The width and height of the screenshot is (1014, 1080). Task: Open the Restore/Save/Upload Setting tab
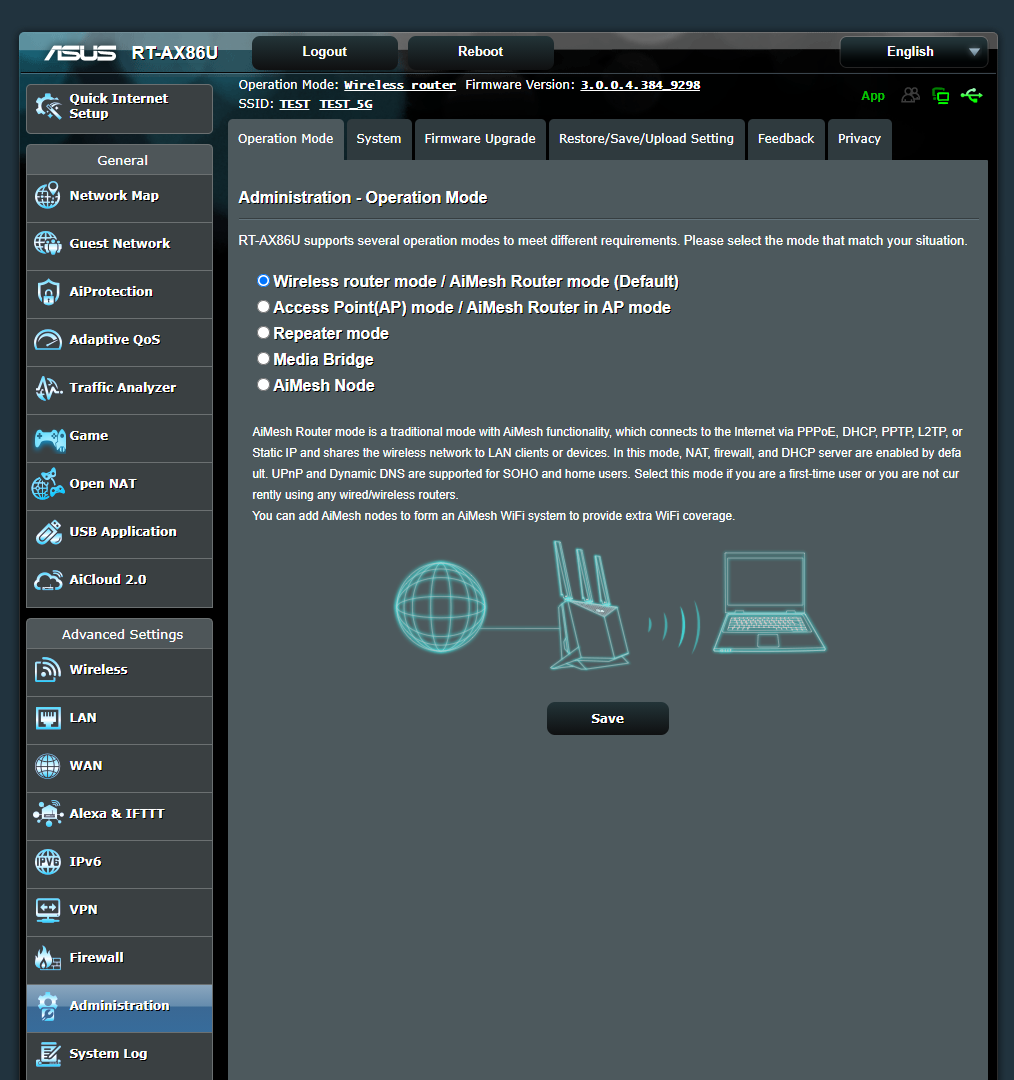[x=646, y=139]
